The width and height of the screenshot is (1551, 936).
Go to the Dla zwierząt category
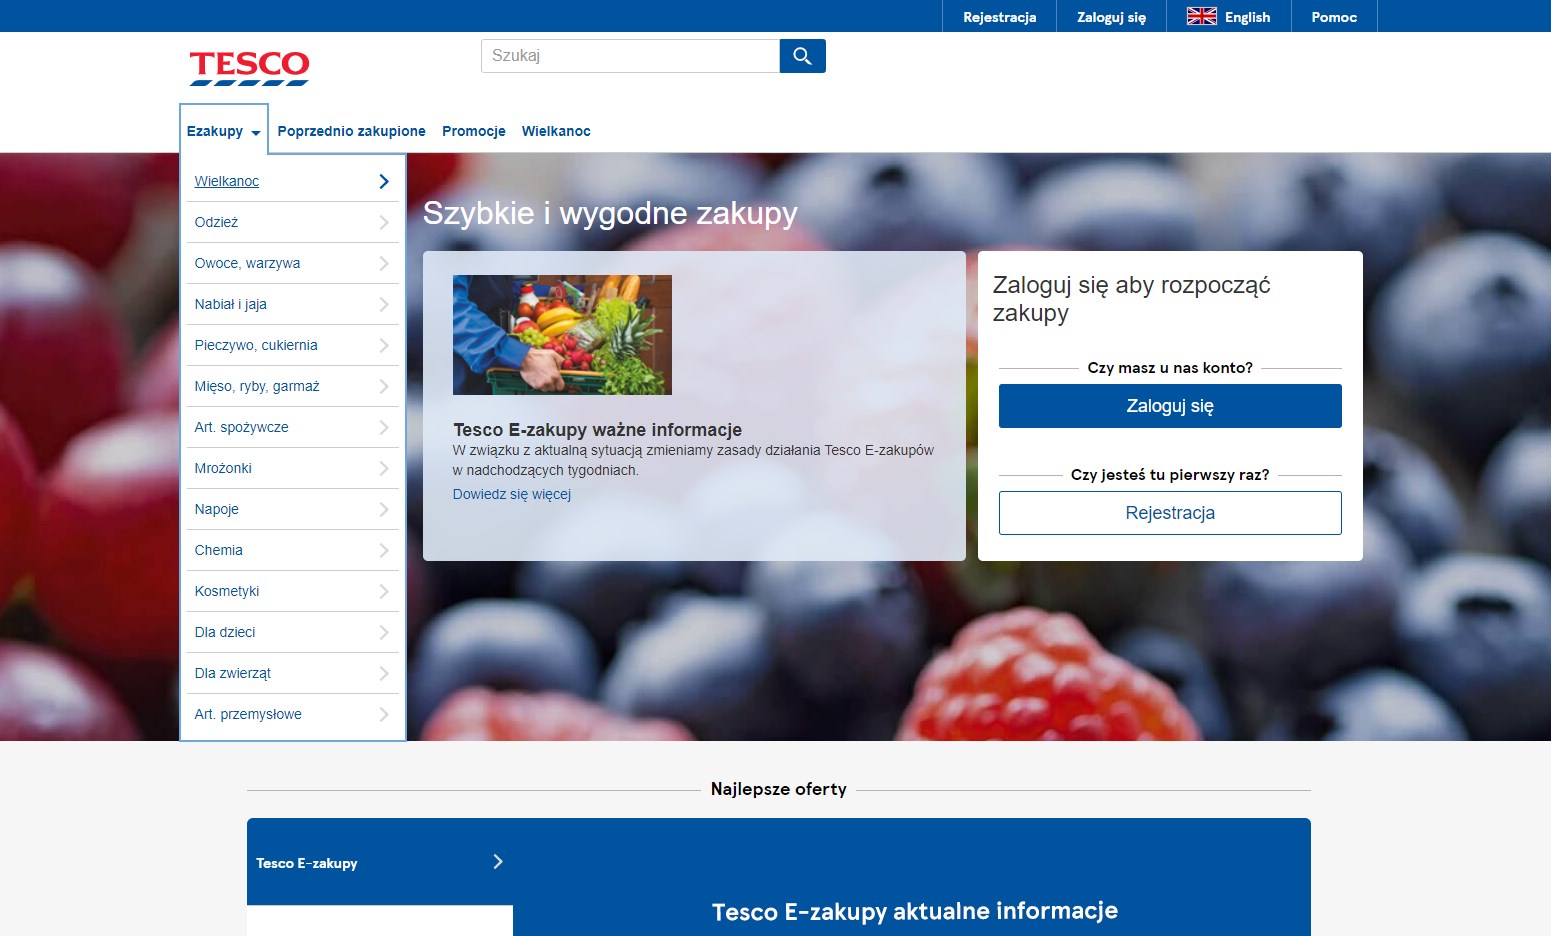click(233, 673)
